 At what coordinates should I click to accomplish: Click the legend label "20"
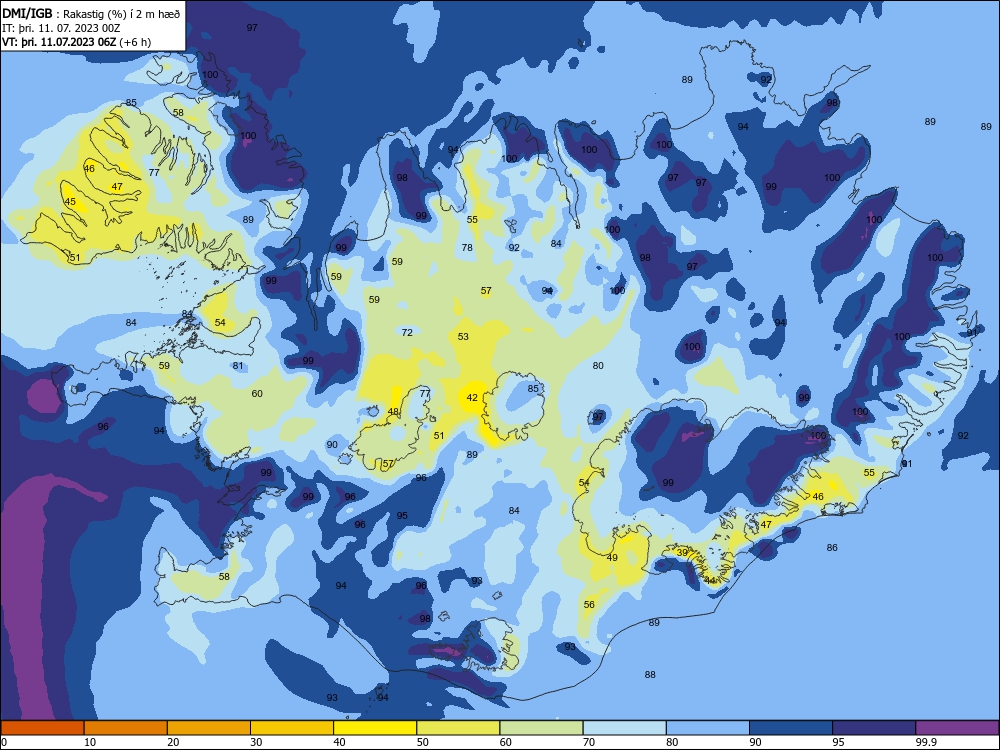(x=173, y=742)
